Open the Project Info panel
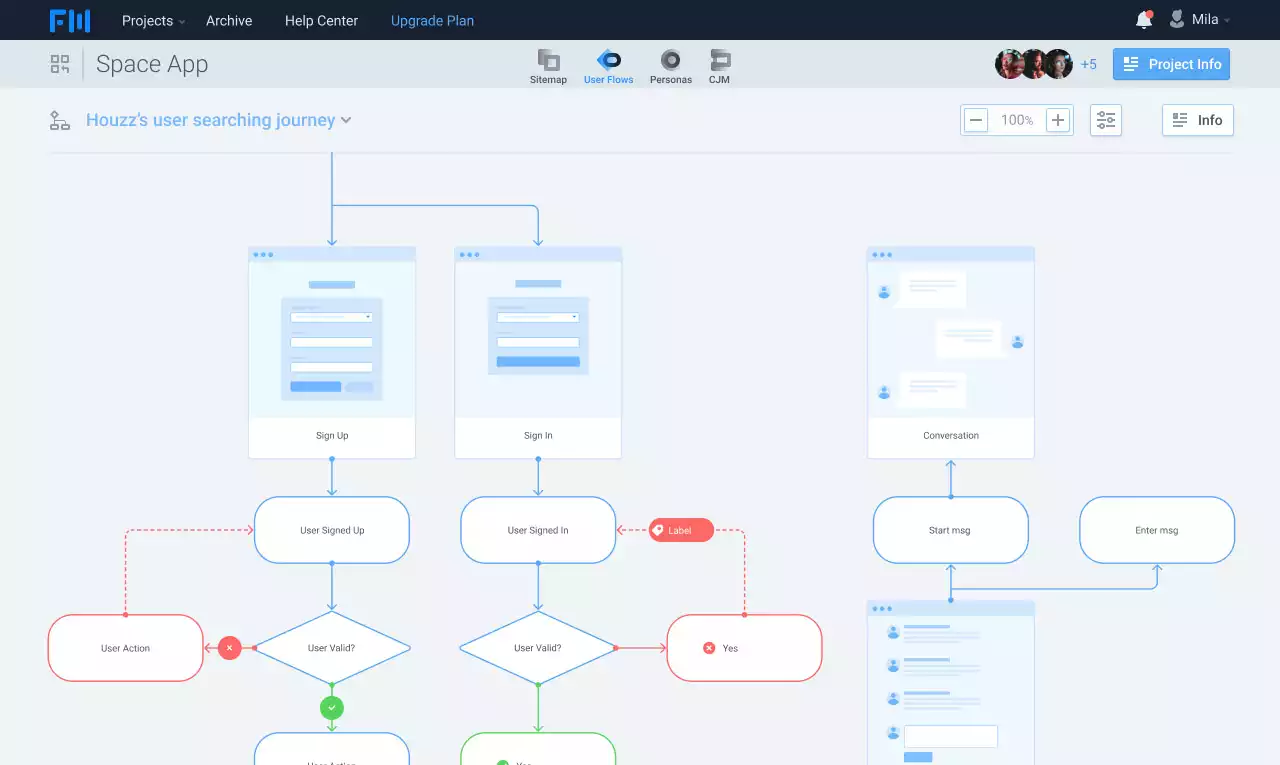1280x765 pixels. 1171,63
